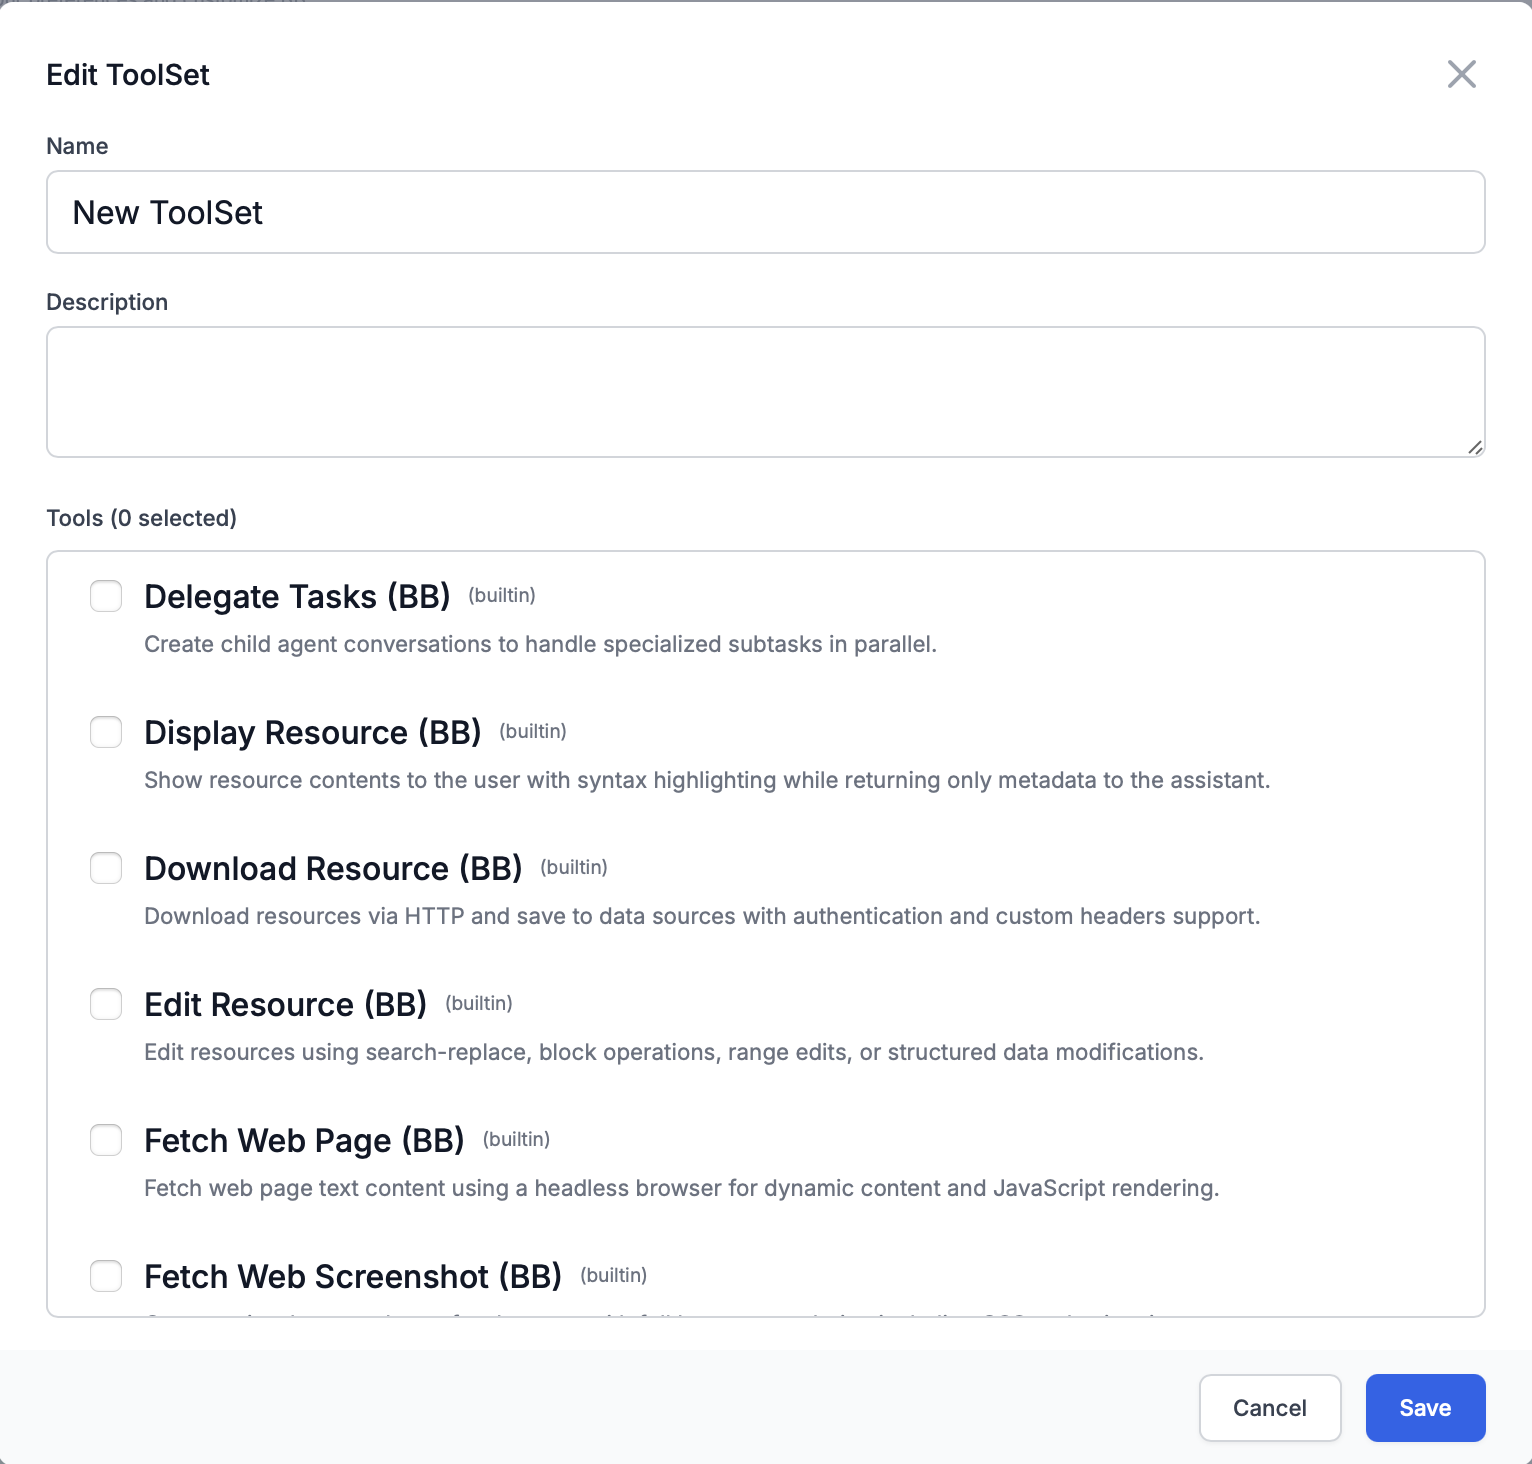This screenshot has height=1464, width=1532.
Task: Click the Download Resource tool description text
Action: pos(703,915)
